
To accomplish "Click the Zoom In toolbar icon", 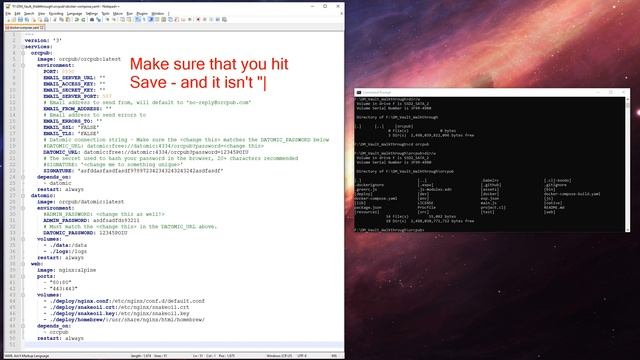I will pos(107,19).
